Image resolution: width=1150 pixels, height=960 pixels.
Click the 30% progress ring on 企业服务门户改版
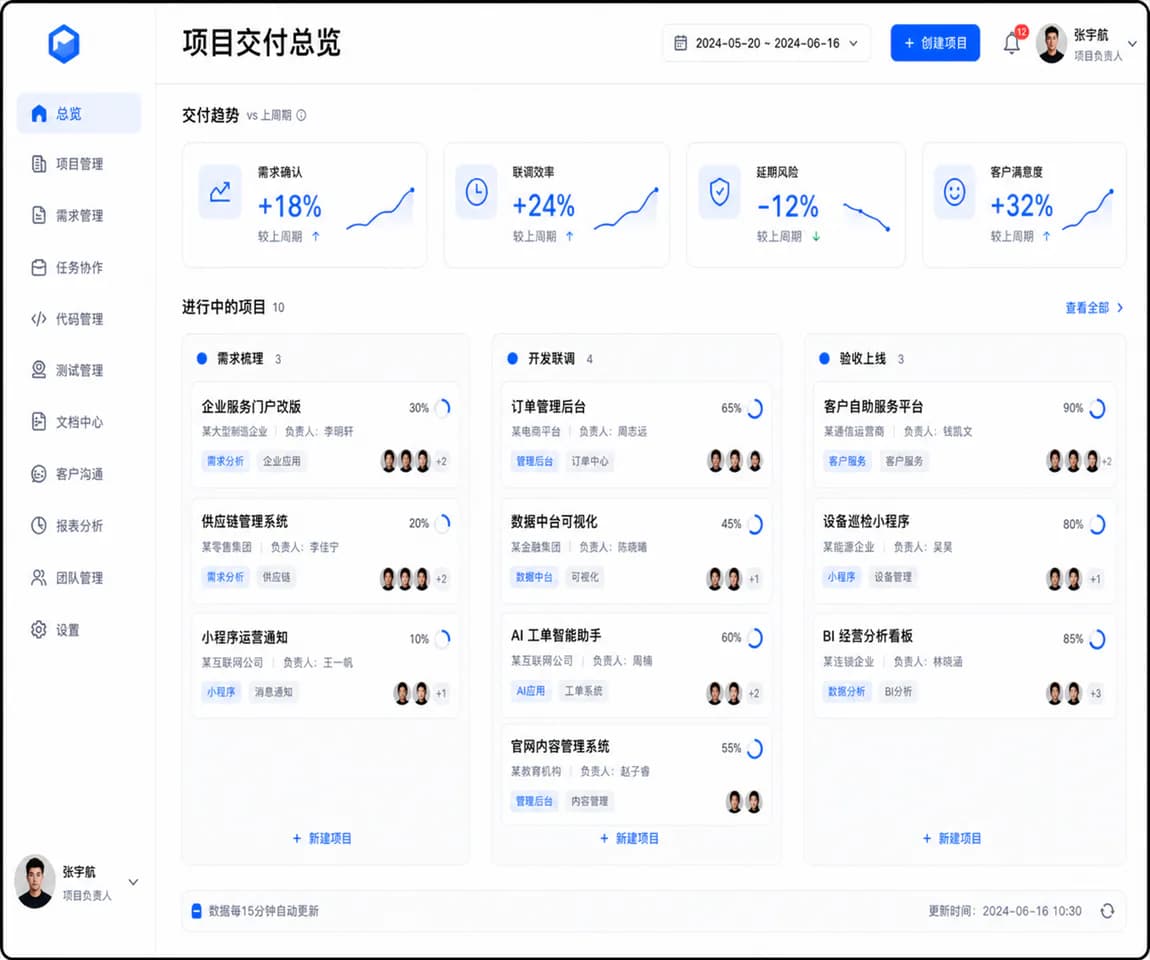tap(442, 408)
